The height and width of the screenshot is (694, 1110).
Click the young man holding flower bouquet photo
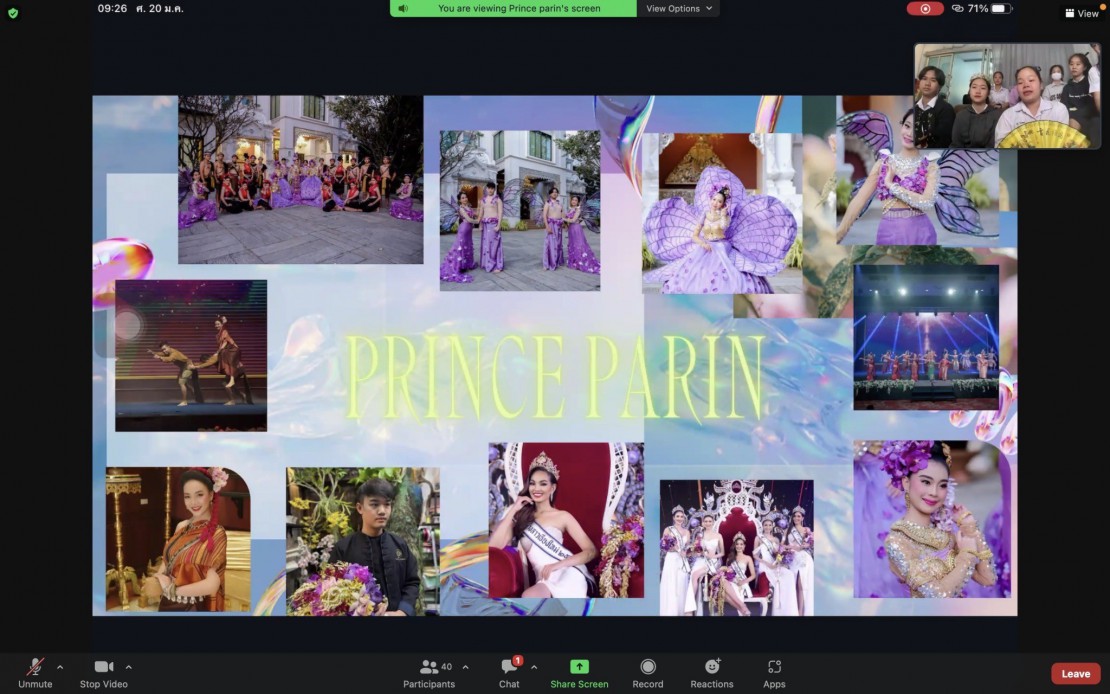point(362,541)
